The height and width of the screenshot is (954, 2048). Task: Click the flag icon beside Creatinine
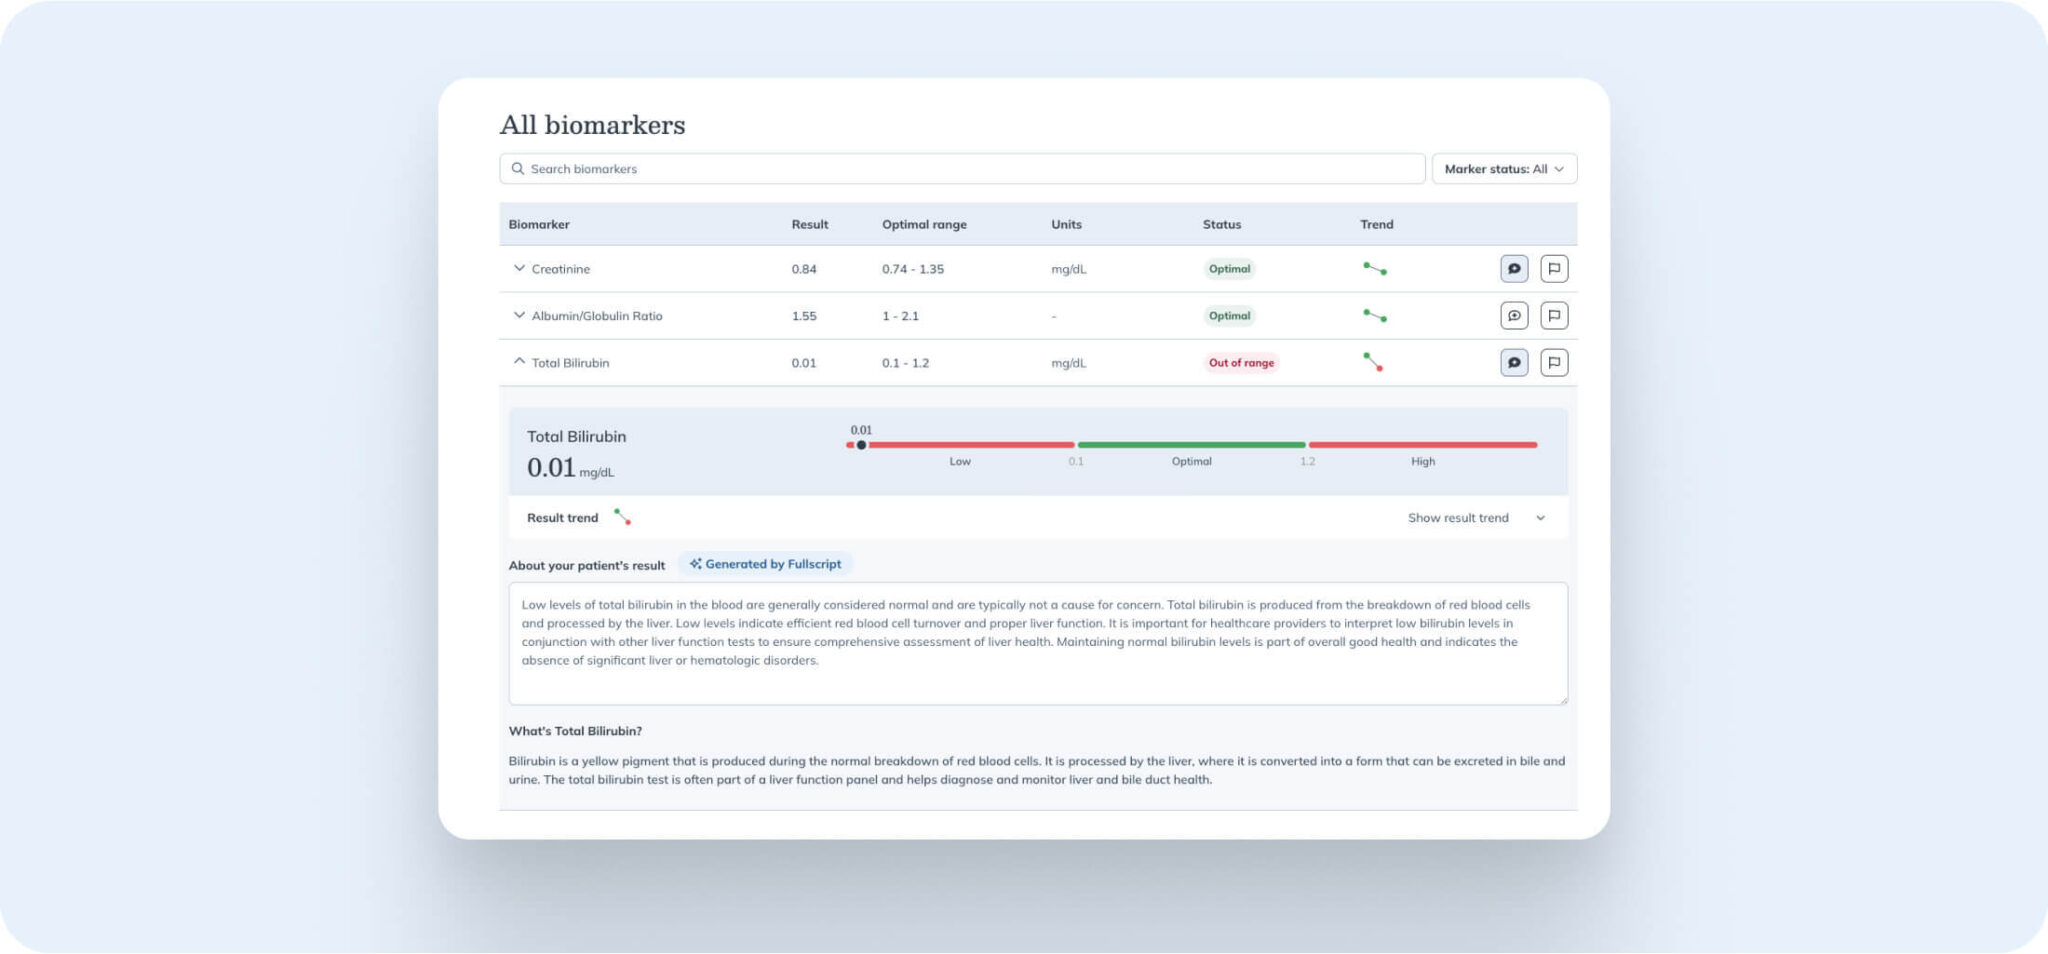(x=1555, y=268)
